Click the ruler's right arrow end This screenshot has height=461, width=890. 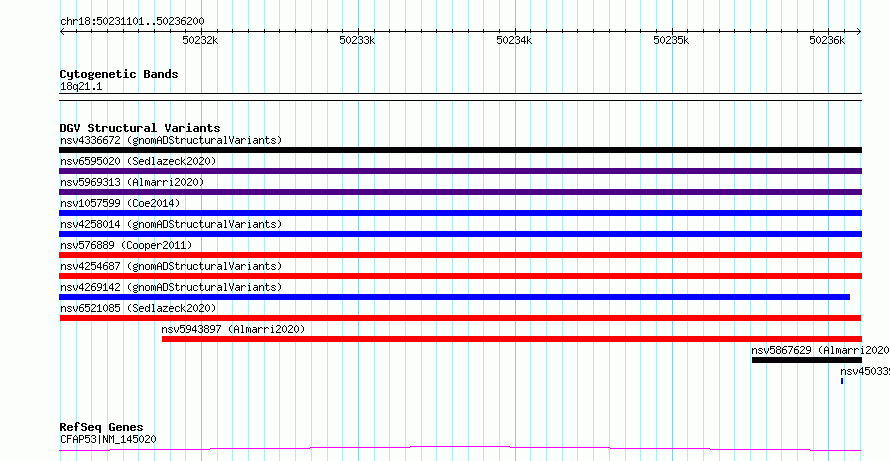[859, 32]
